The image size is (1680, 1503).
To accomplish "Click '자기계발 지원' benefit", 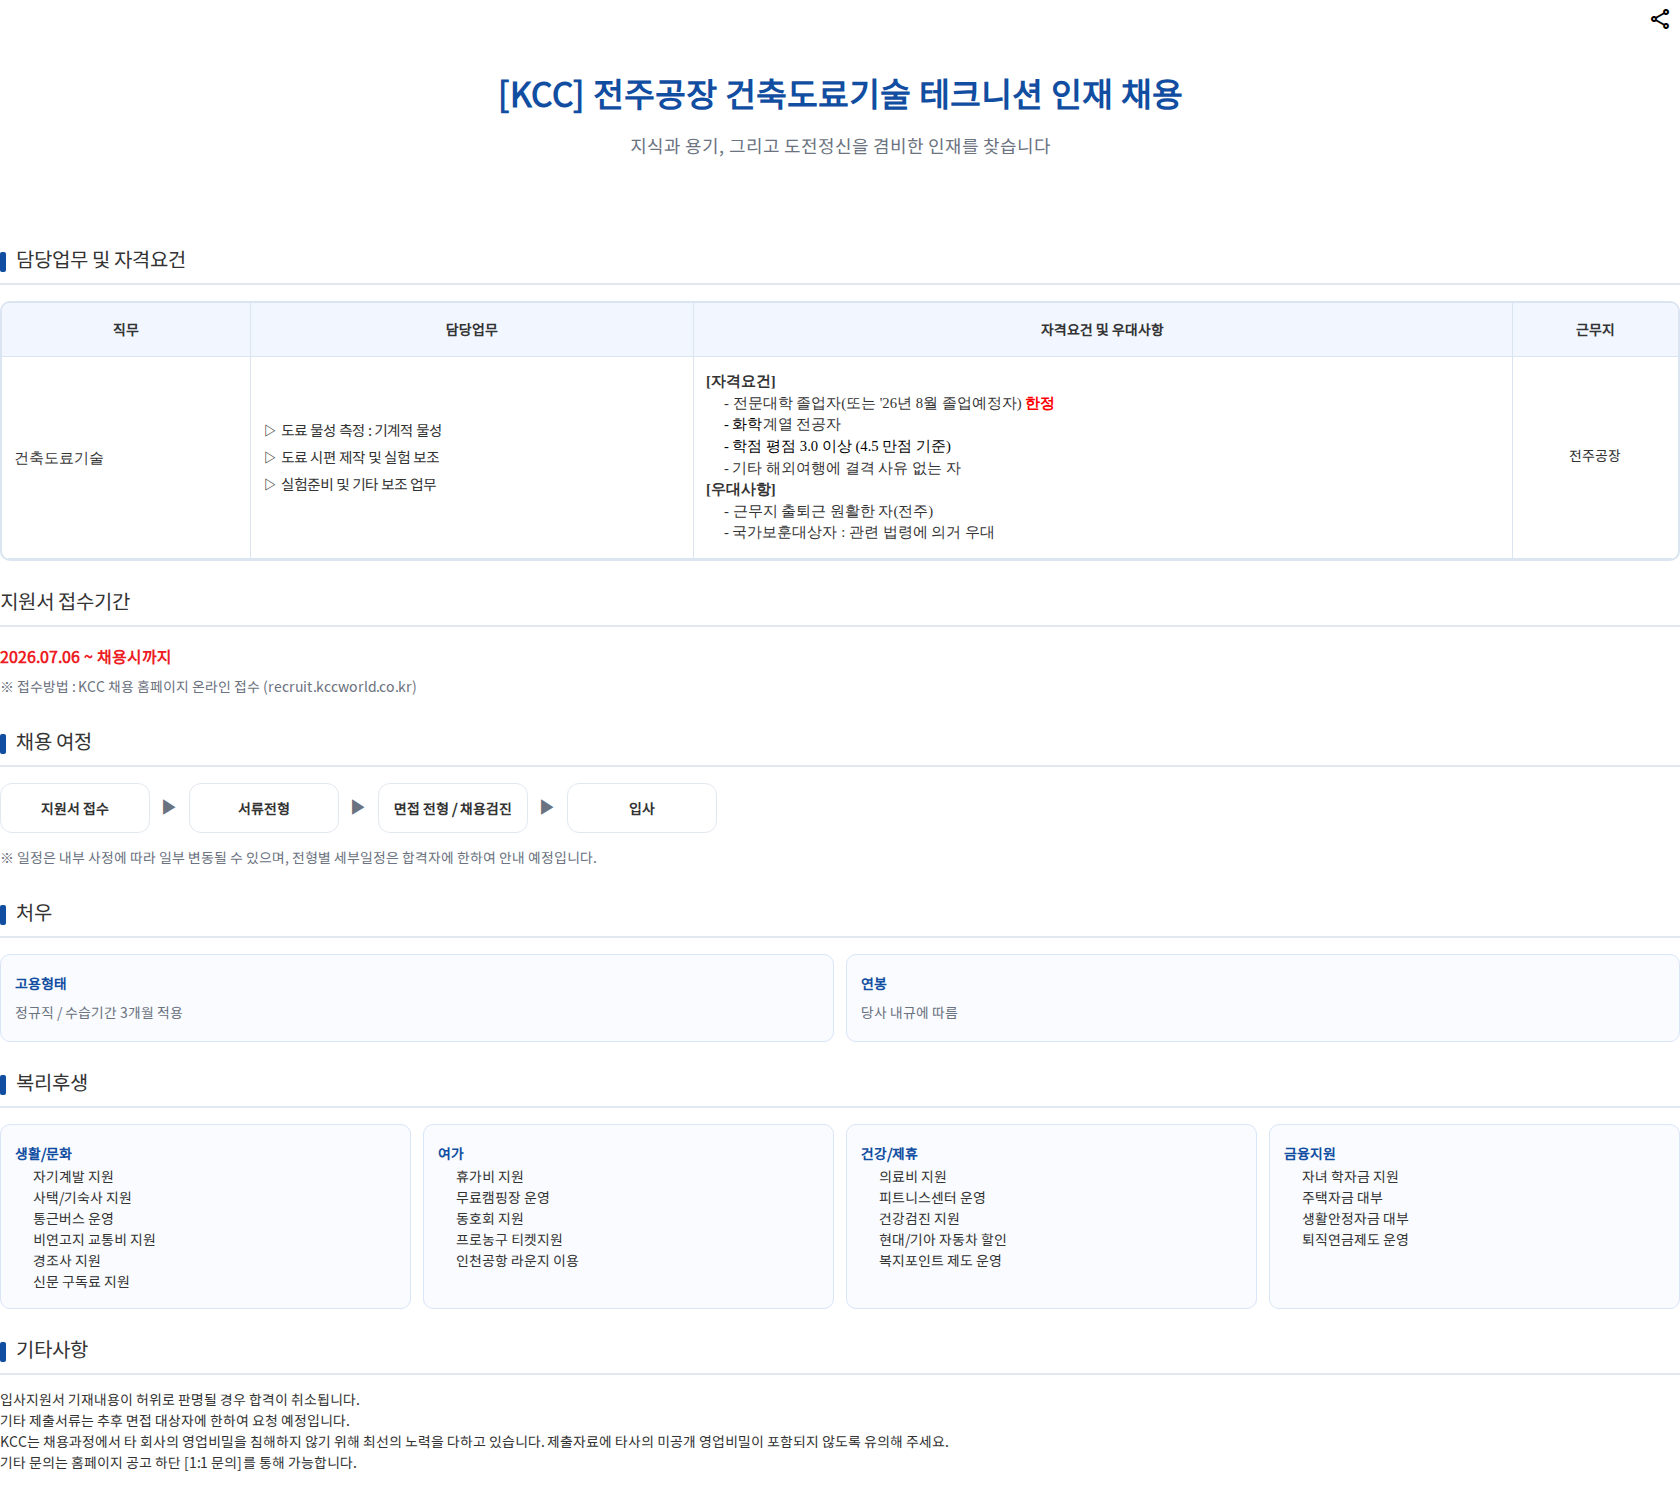I will point(73,1177).
